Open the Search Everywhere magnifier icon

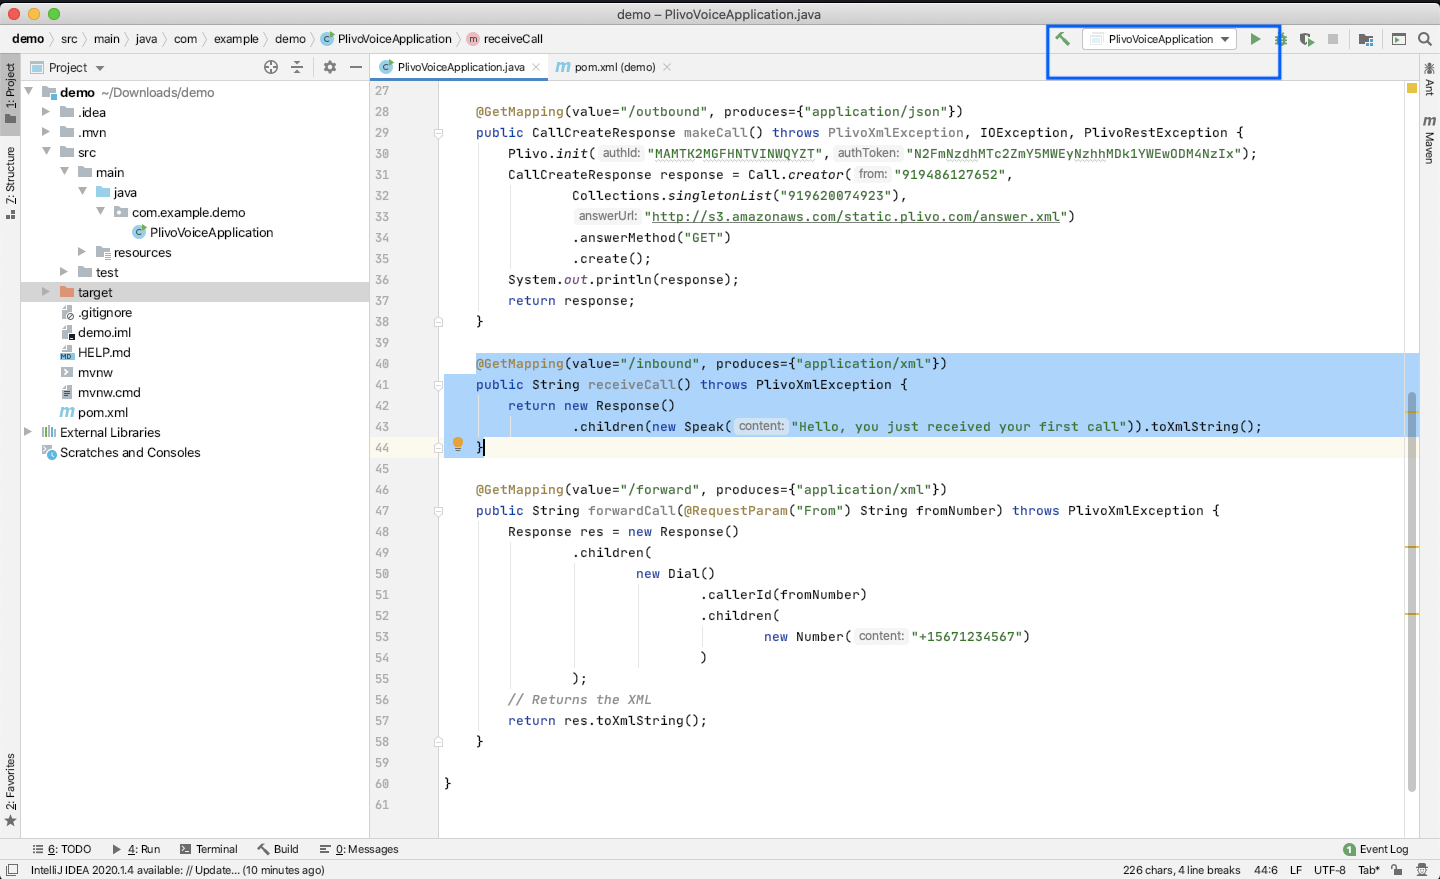click(1425, 39)
